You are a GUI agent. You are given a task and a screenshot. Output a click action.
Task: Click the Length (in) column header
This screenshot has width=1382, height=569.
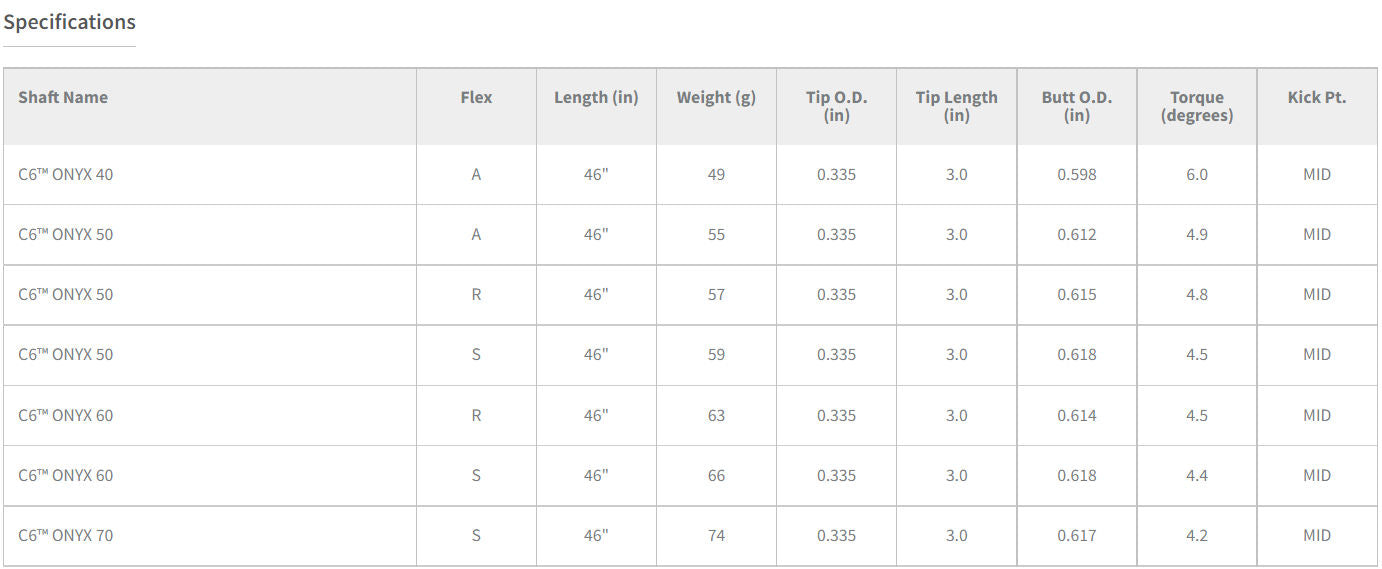coord(596,97)
